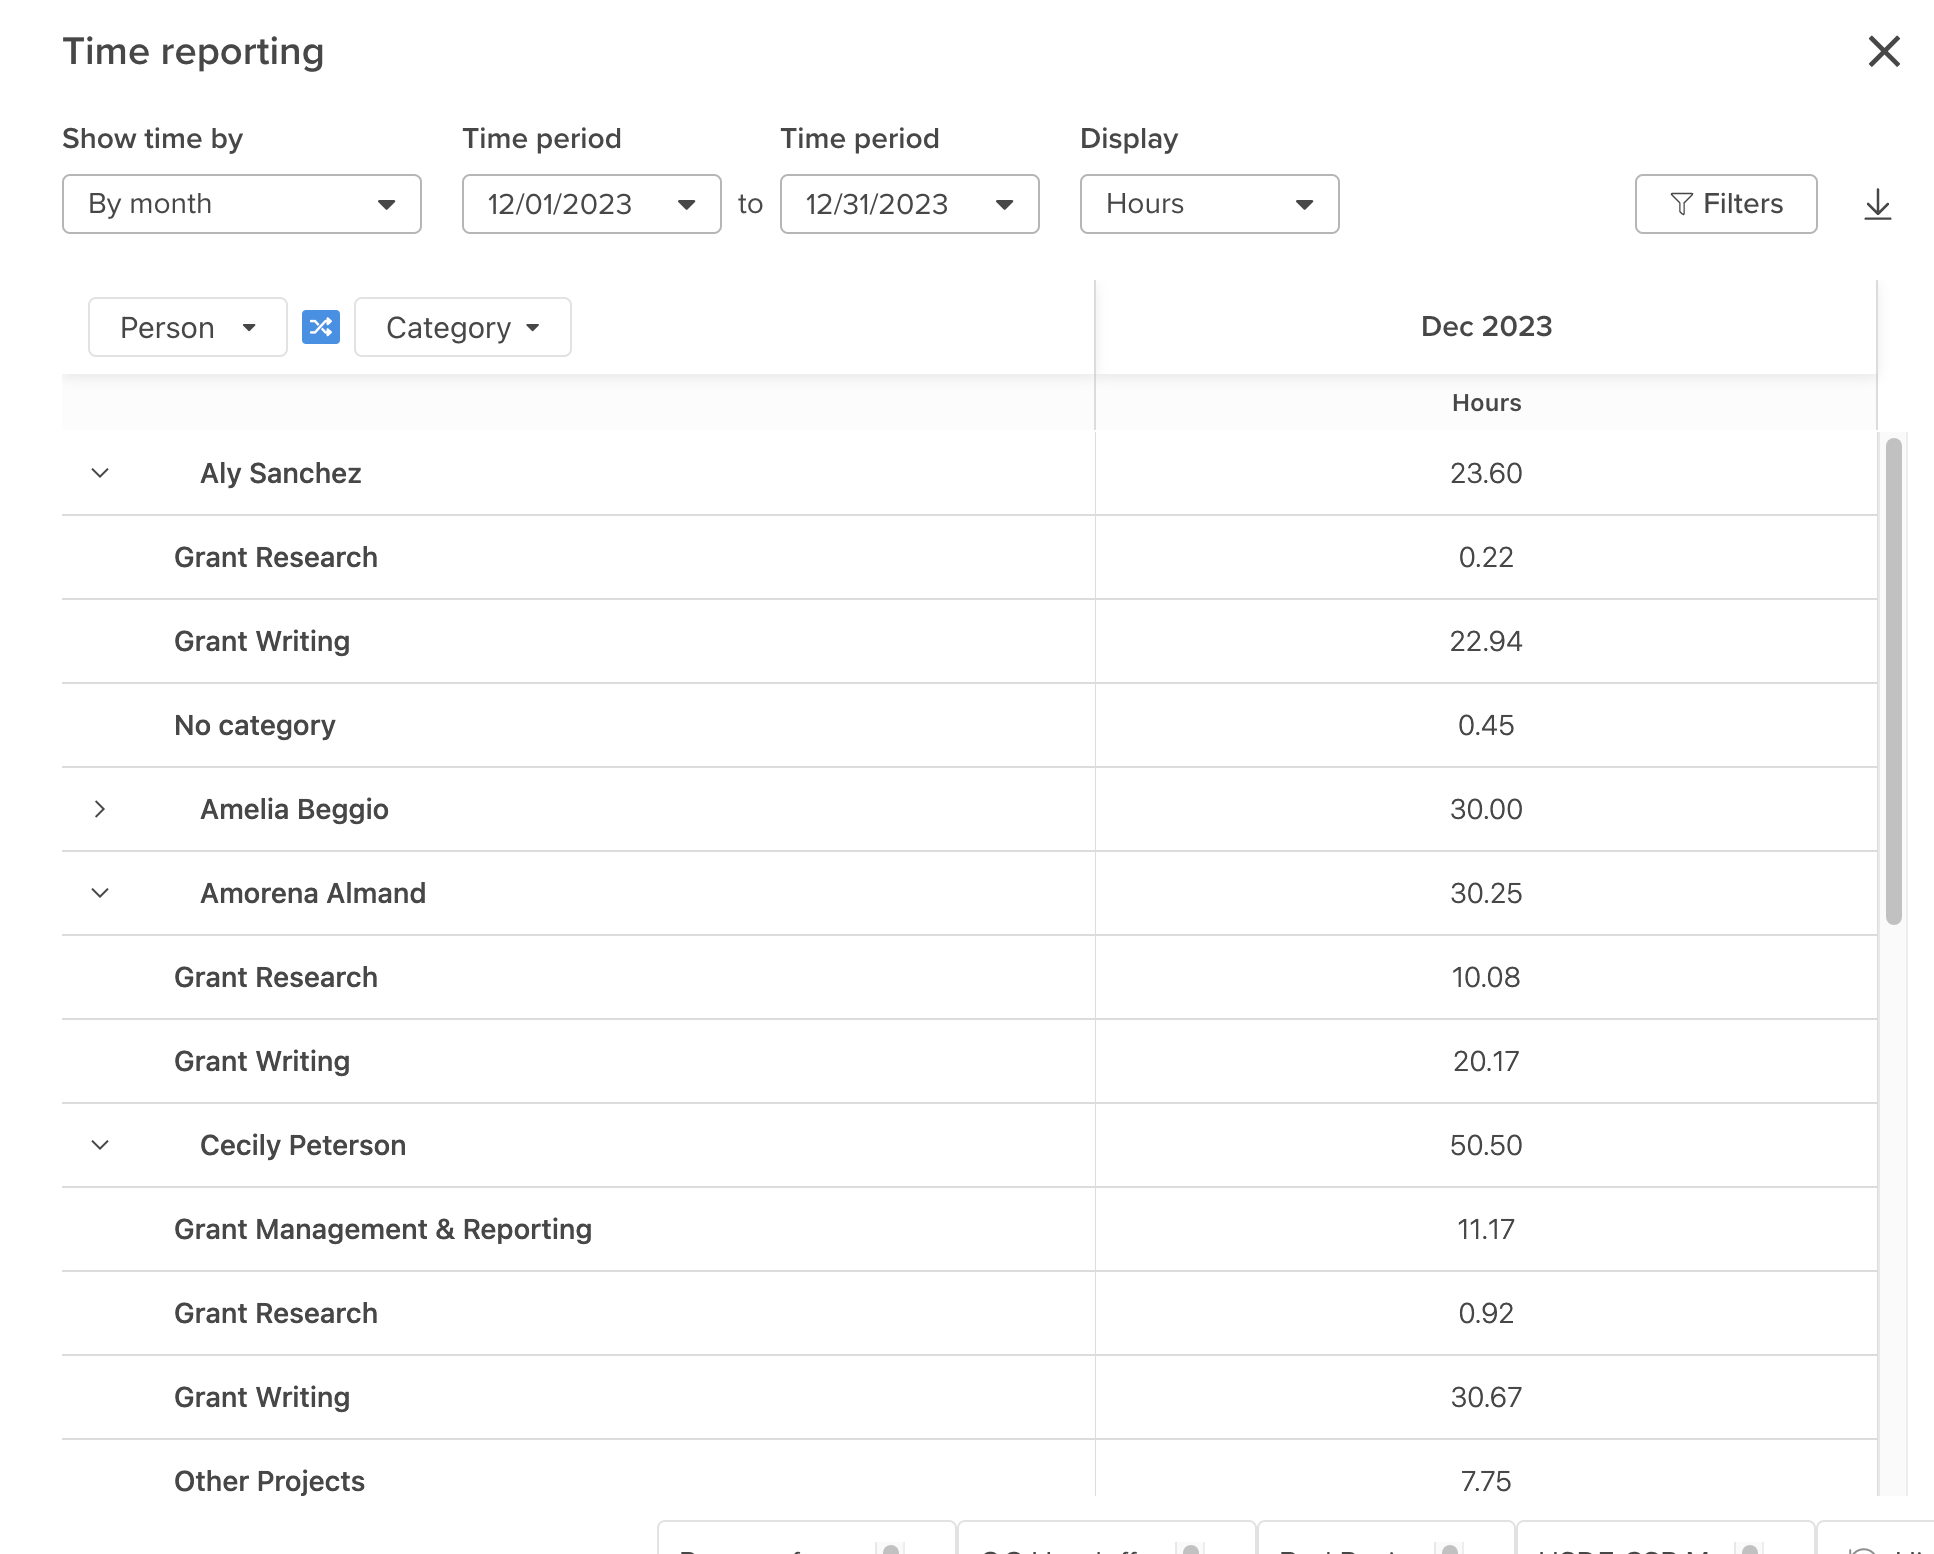The width and height of the screenshot is (1934, 1554).
Task: Click the 7.75 hours value
Action: 1486,1481
